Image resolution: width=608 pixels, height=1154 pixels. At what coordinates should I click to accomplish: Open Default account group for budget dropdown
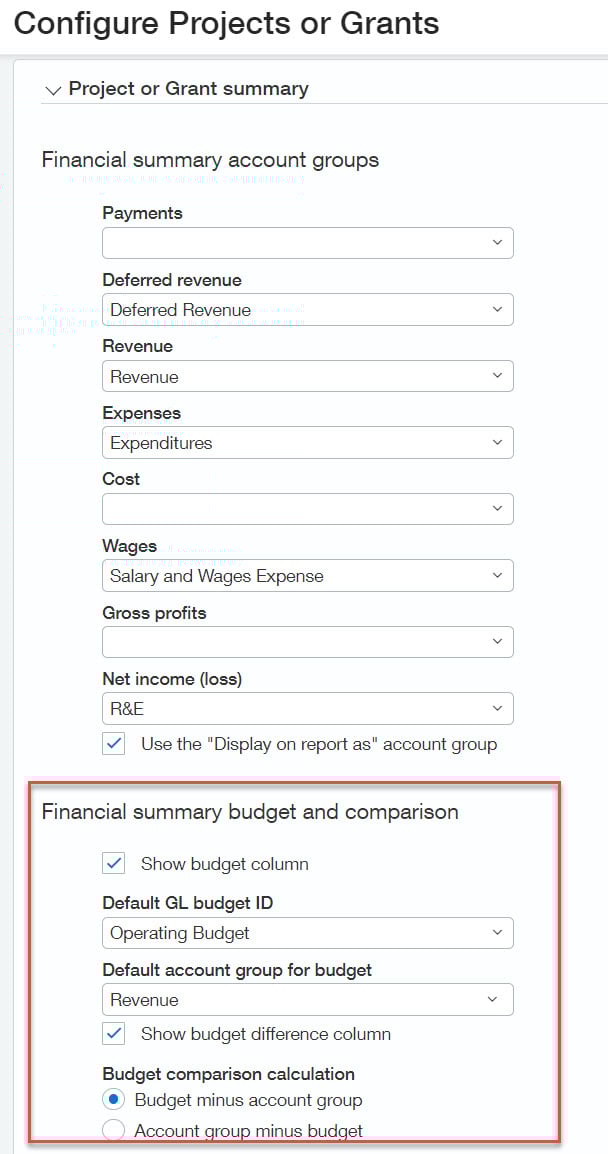[307, 1000]
